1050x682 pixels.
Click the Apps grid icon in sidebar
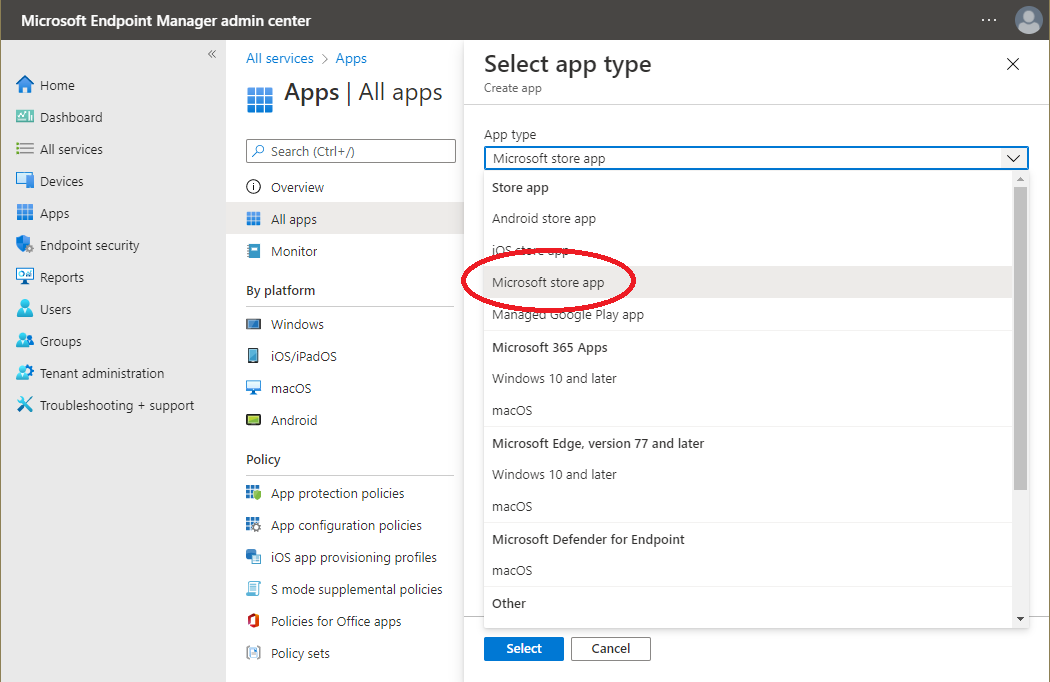coord(25,213)
